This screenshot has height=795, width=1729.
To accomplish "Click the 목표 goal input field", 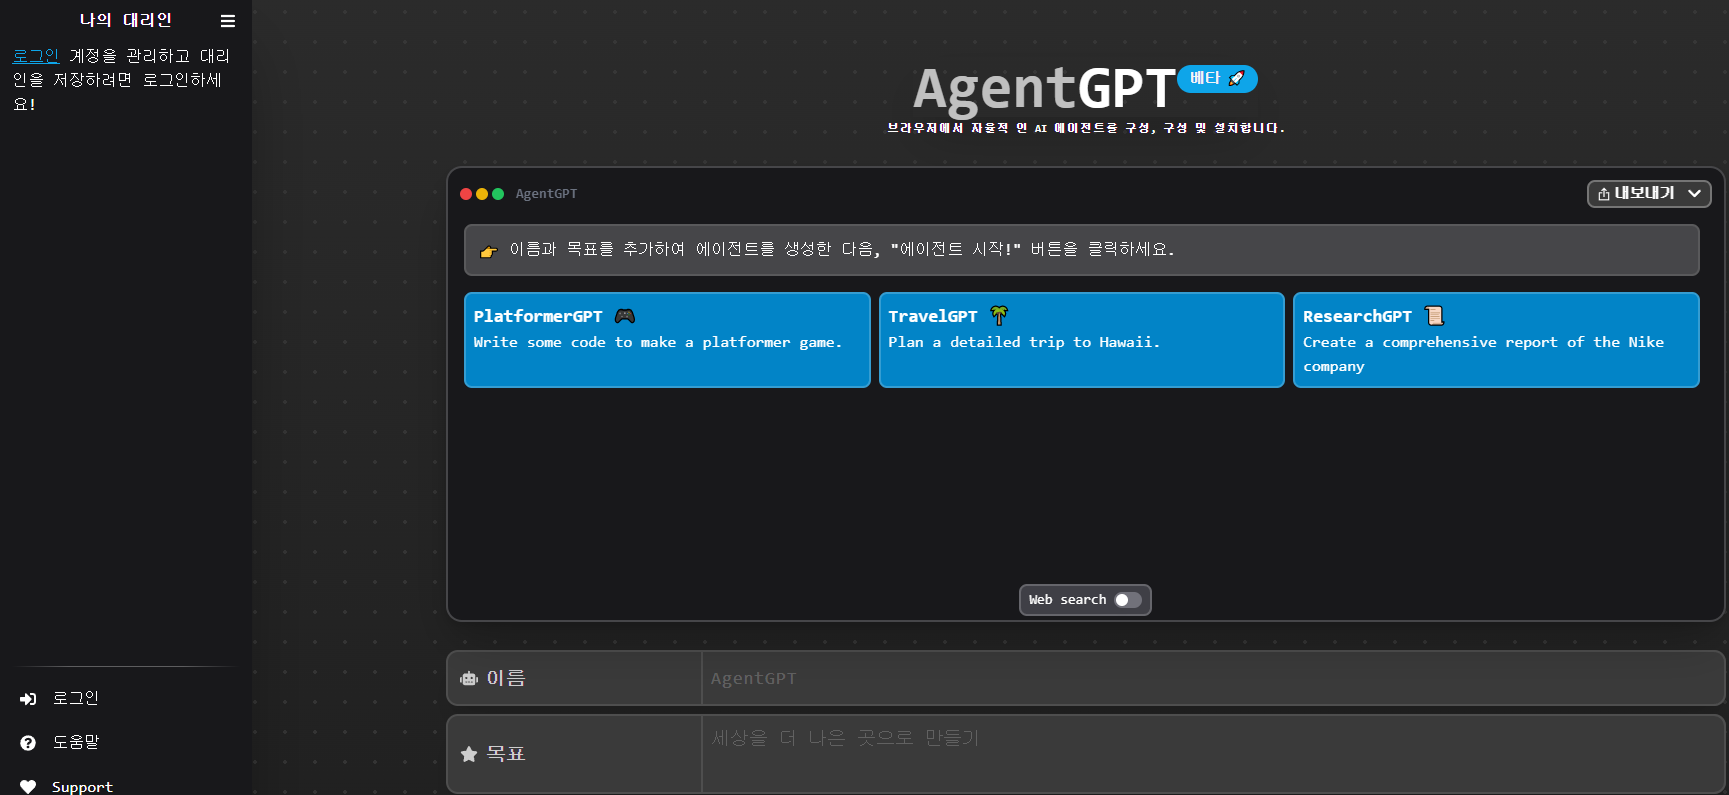I will pos(1212,754).
